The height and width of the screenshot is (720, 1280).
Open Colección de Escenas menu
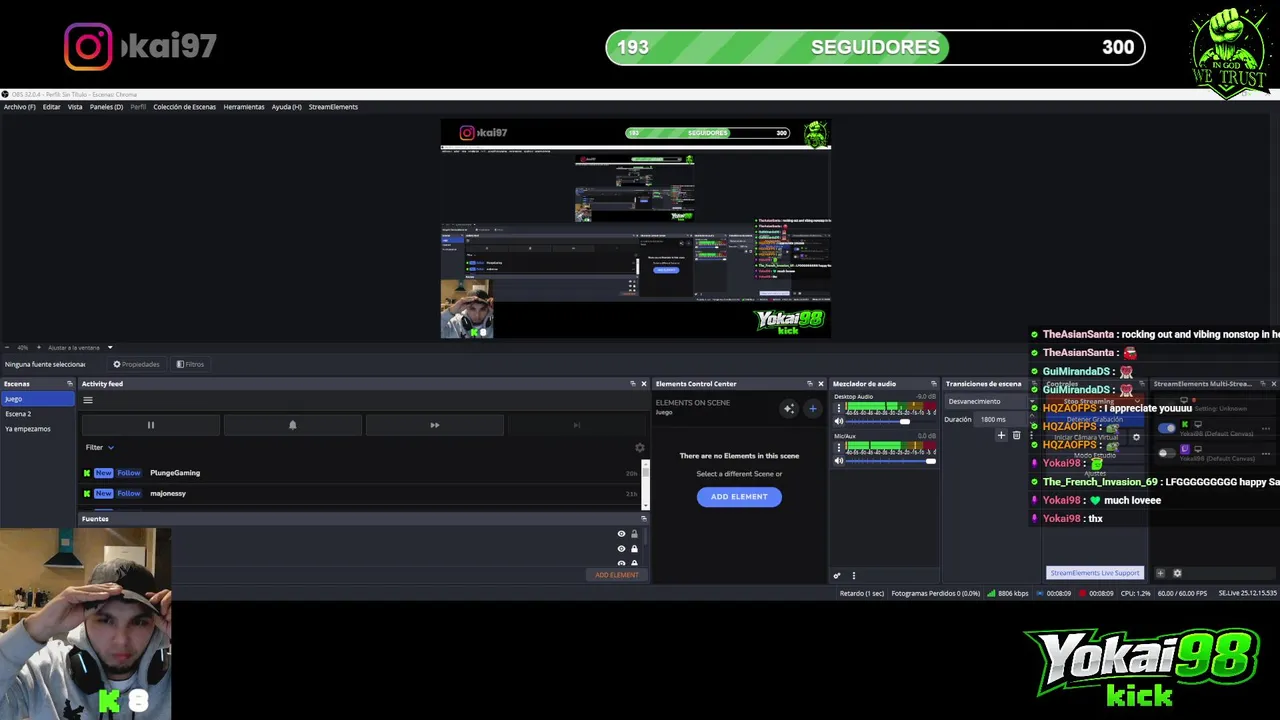[x=184, y=107]
